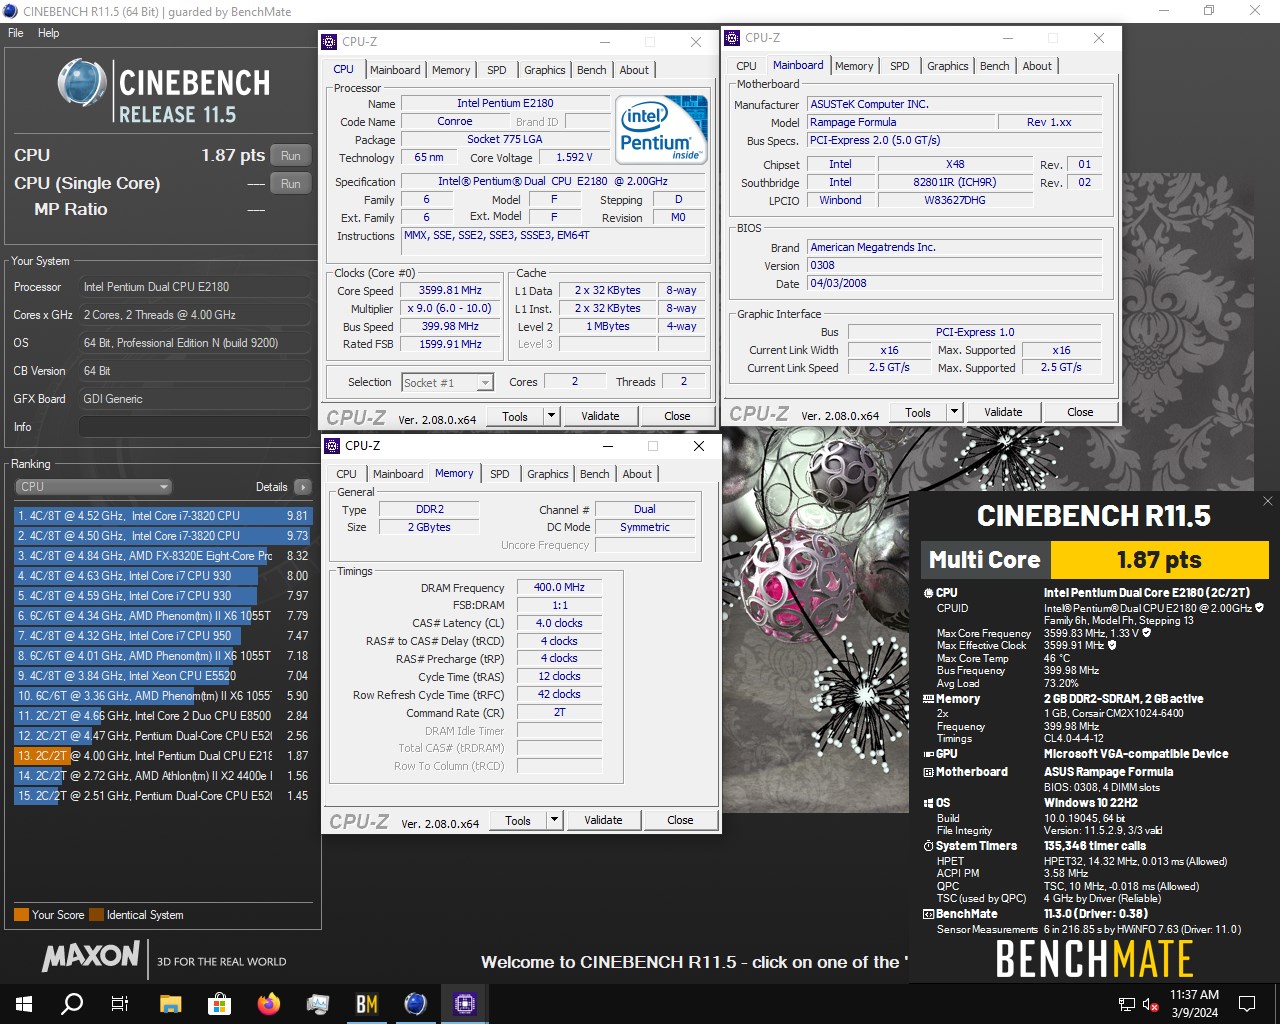The width and height of the screenshot is (1280, 1024).
Task: Click the volume muted tray icon
Action: [x=1149, y=1004]
